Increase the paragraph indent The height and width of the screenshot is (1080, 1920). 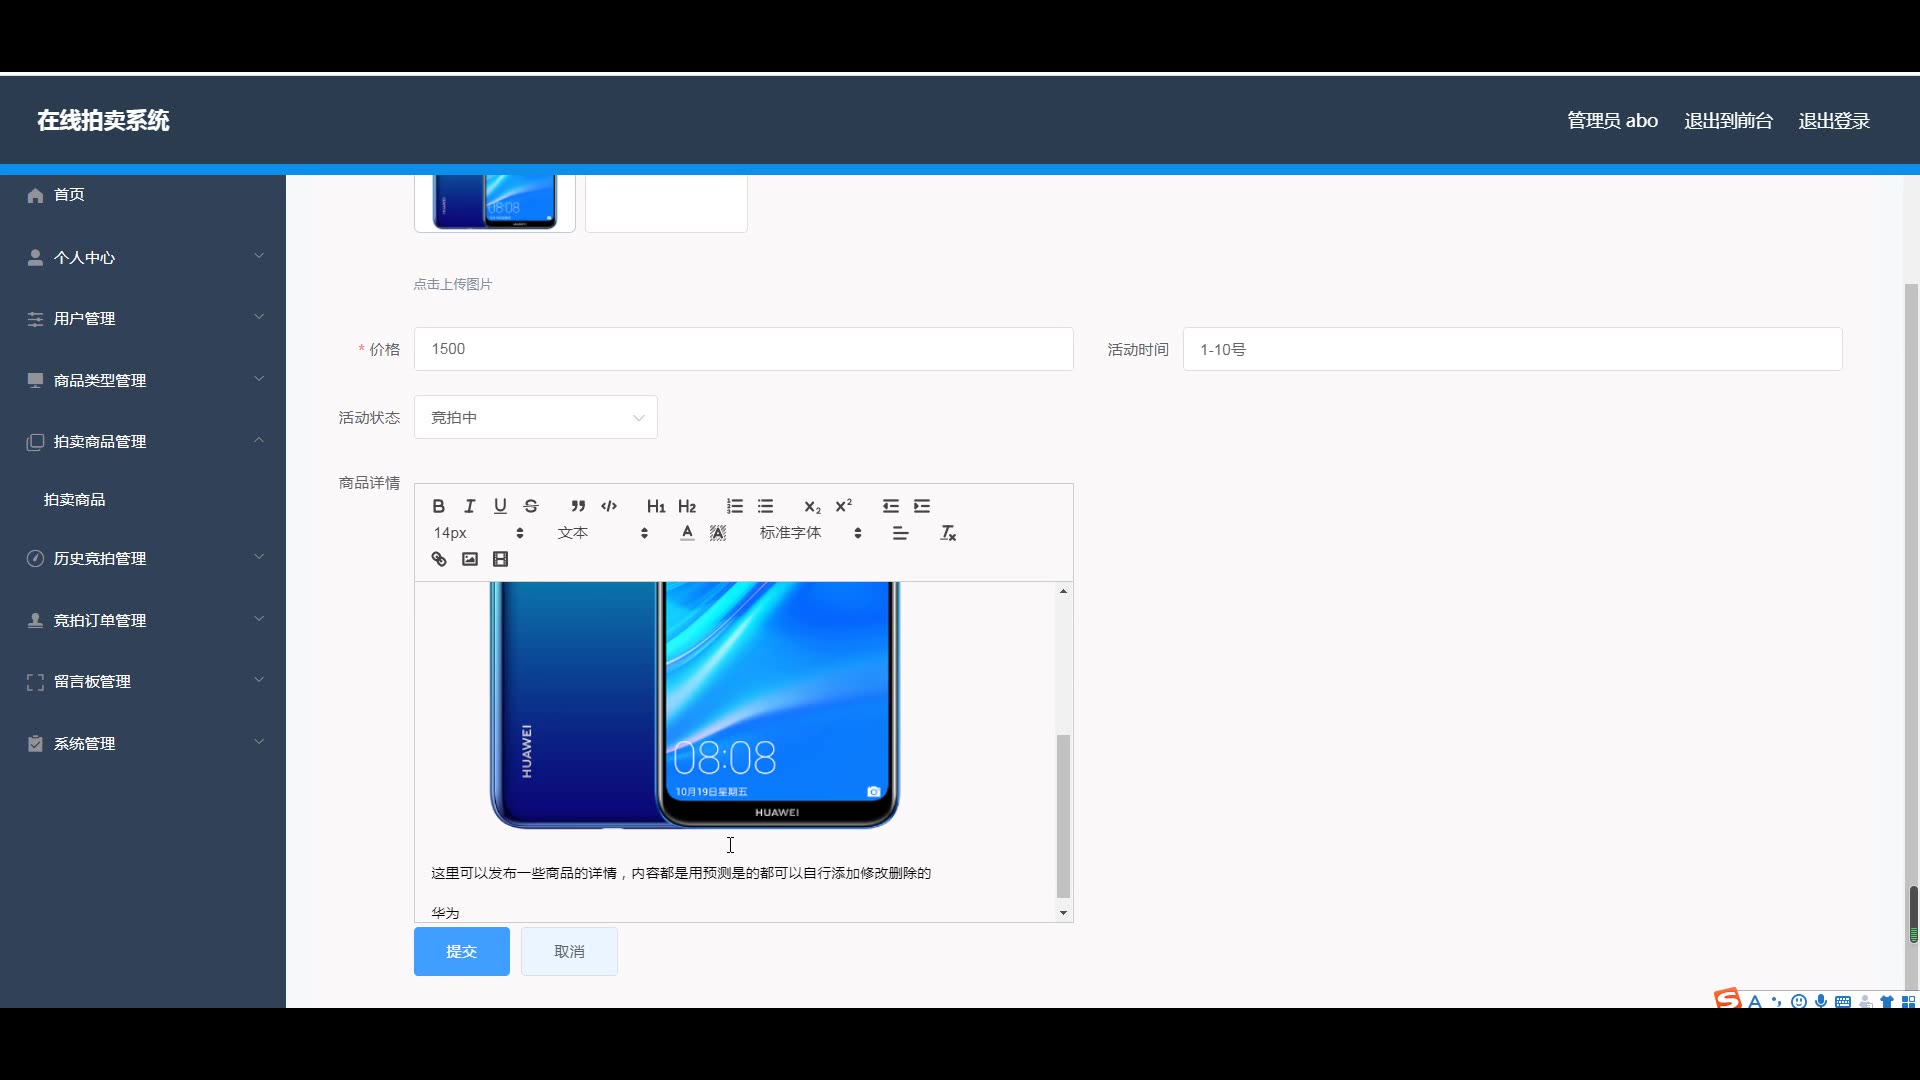(922, 506)
